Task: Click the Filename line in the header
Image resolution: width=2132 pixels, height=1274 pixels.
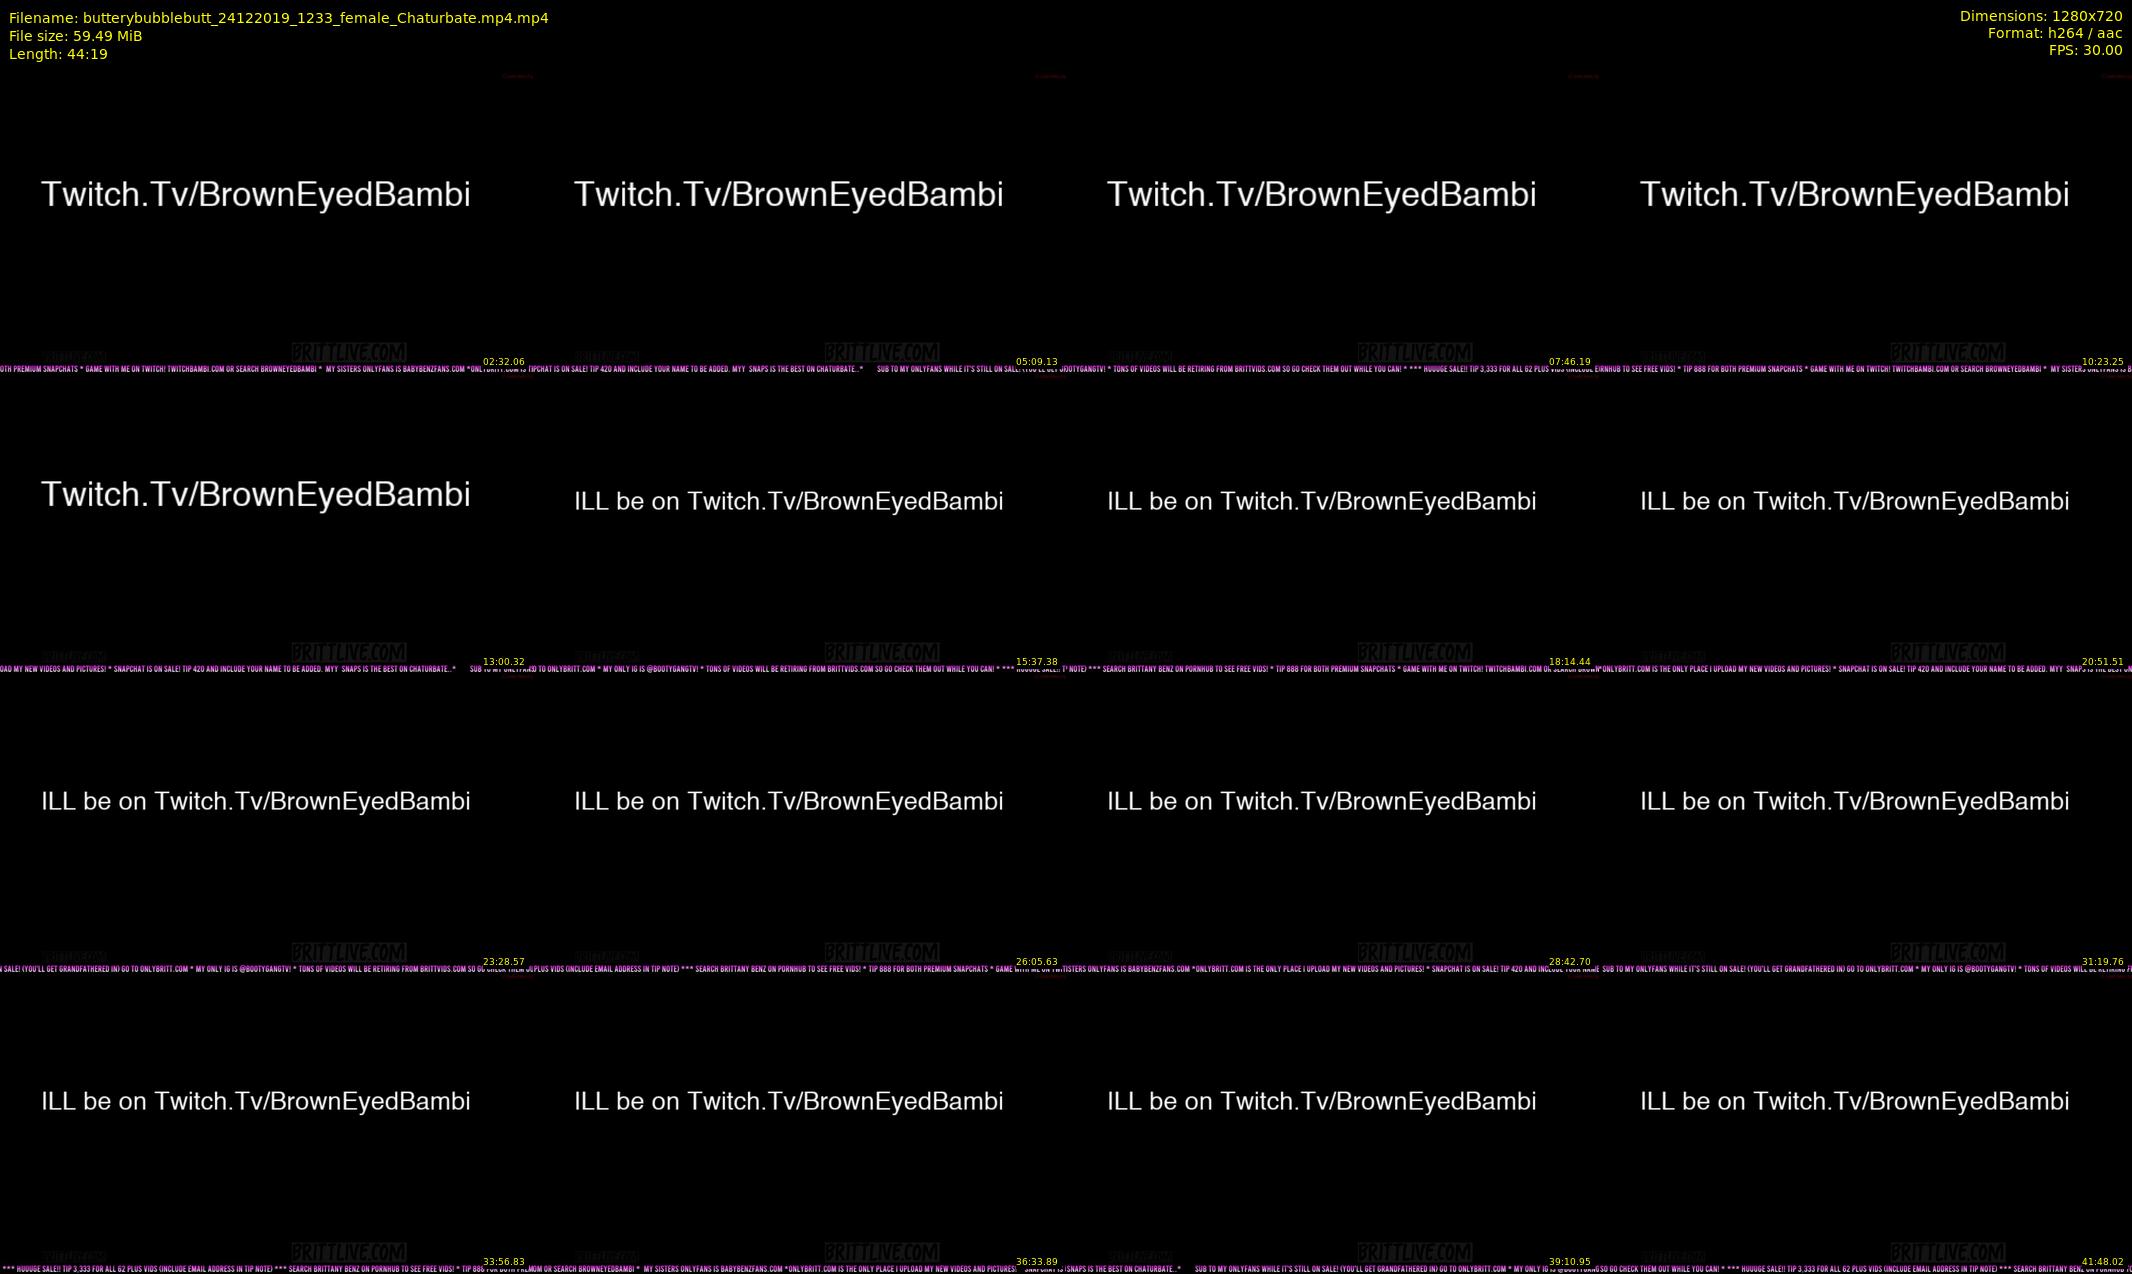Action: pos(278,18)
